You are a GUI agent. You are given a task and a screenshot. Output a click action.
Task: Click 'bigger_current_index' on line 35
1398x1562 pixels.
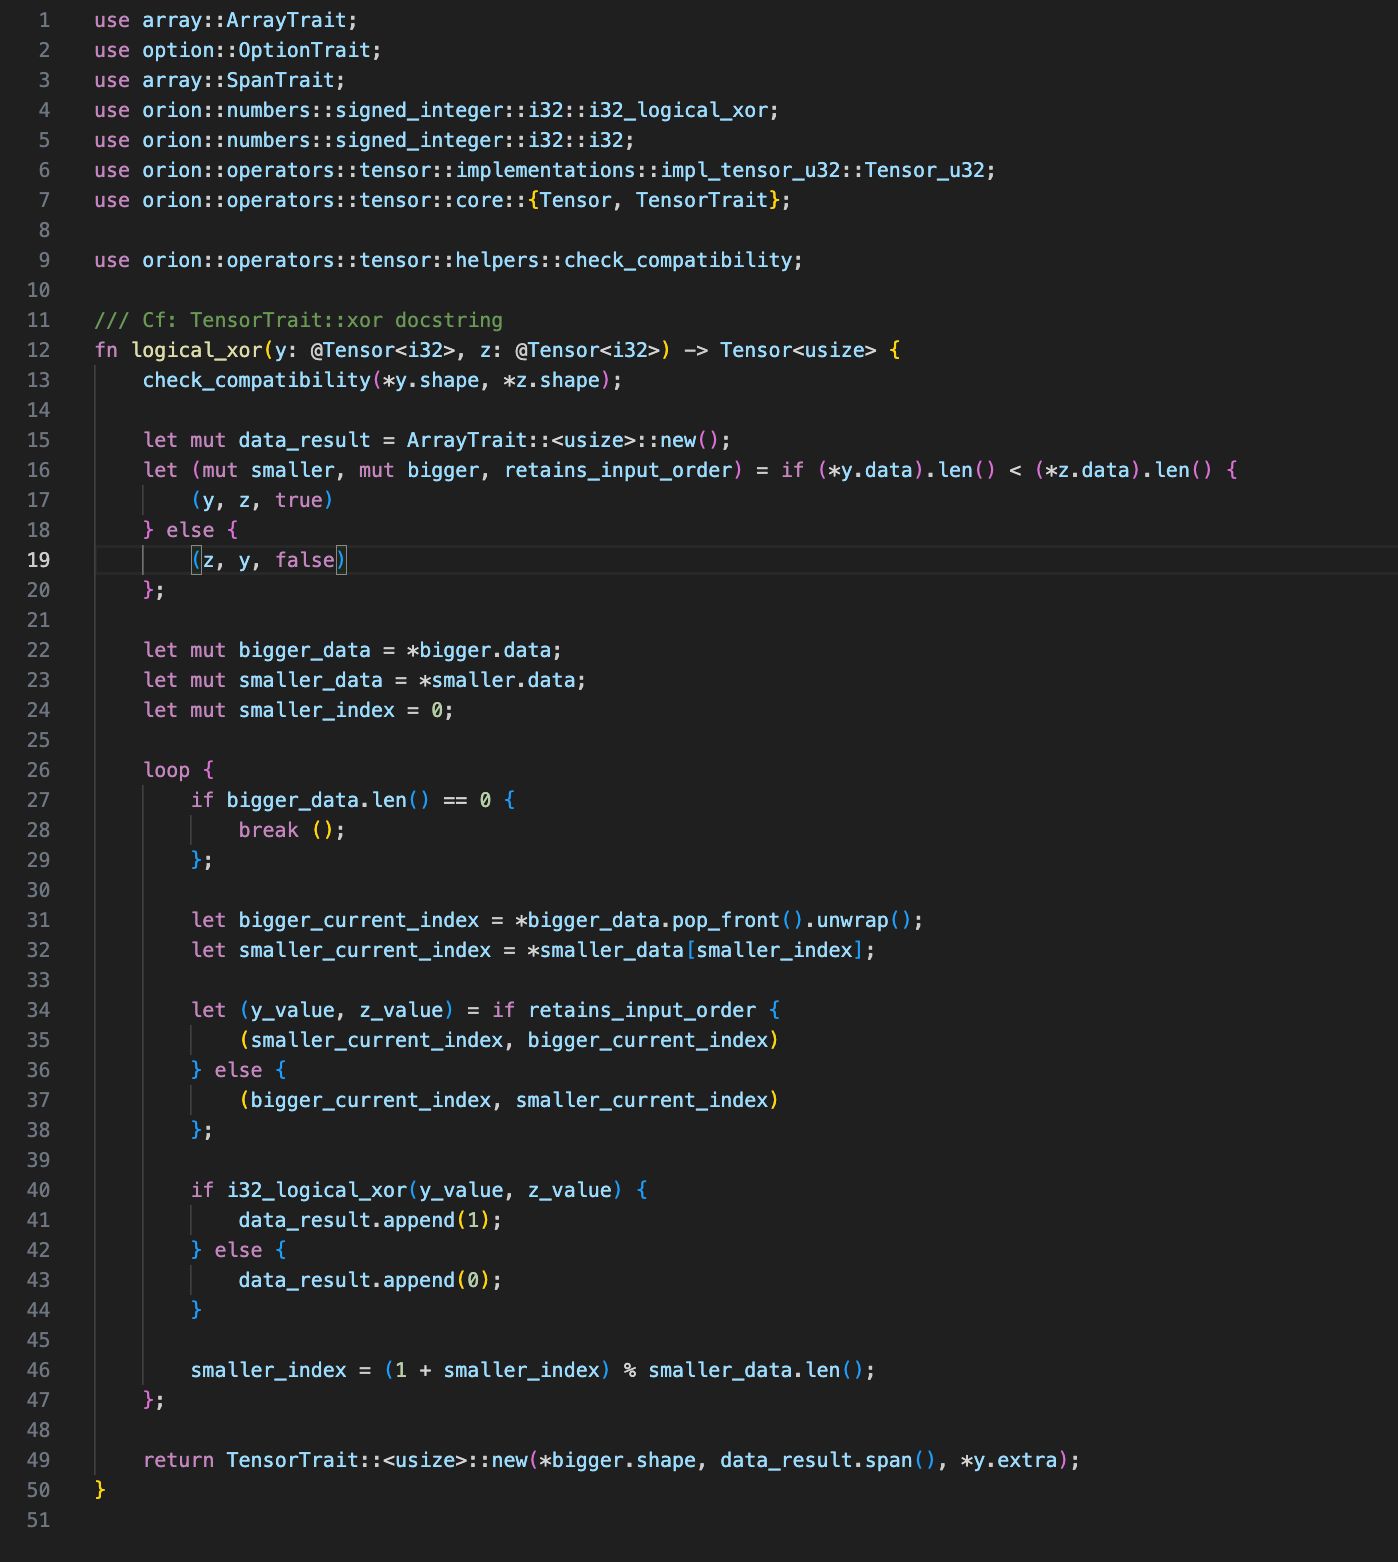click(x=648, y=1040)
